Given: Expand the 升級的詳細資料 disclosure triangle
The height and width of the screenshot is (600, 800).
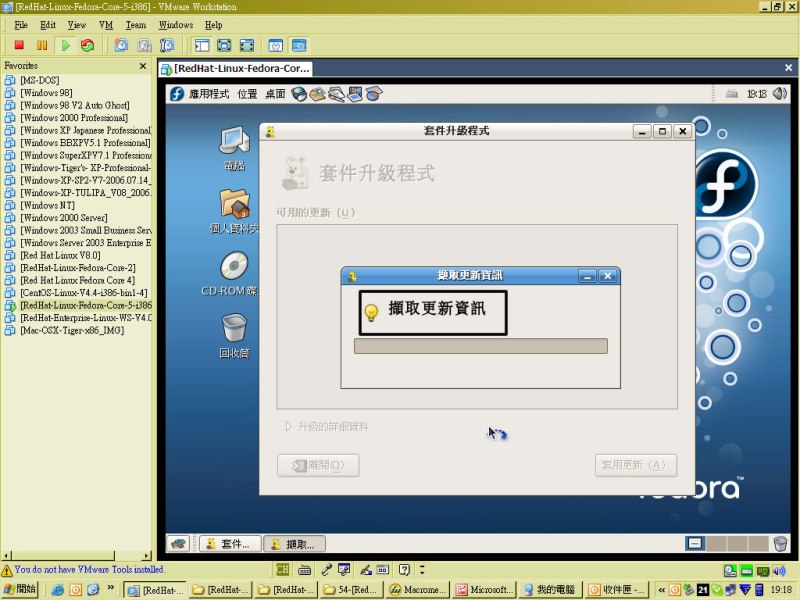Looking at the screenshot, I should pyautogui.click(x=288, y=426).
